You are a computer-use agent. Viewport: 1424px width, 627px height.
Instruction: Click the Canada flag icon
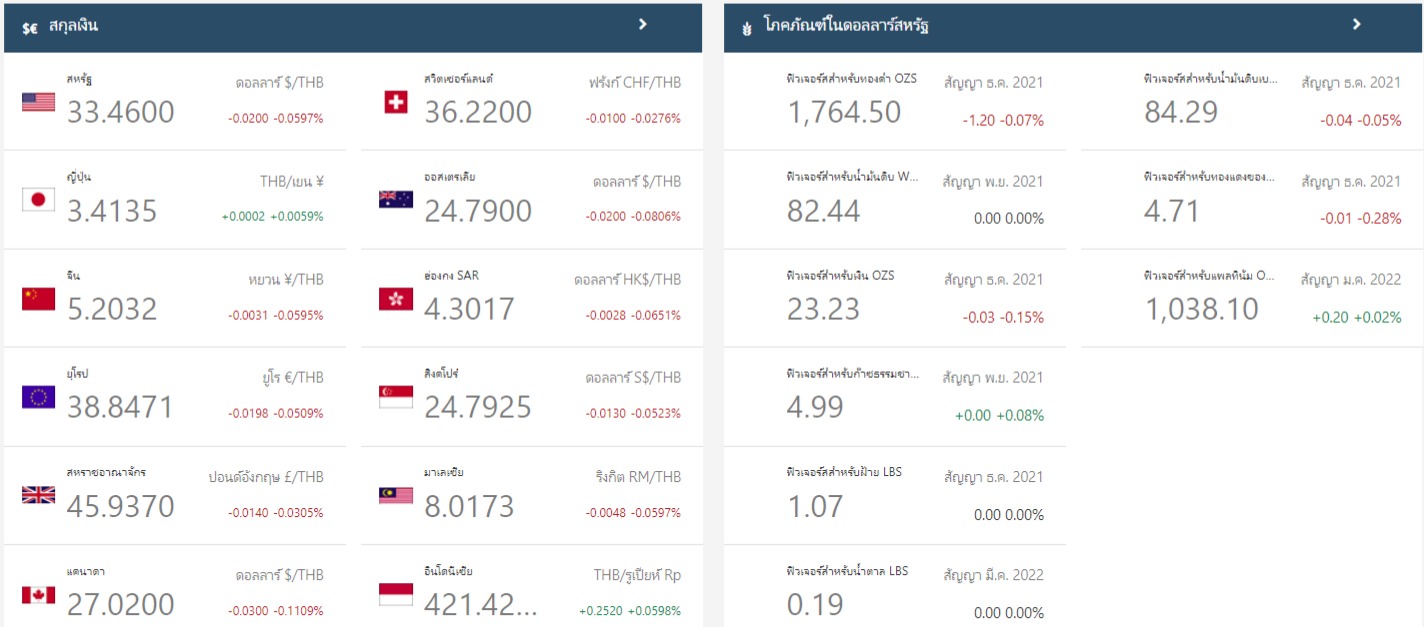(38, 594)
